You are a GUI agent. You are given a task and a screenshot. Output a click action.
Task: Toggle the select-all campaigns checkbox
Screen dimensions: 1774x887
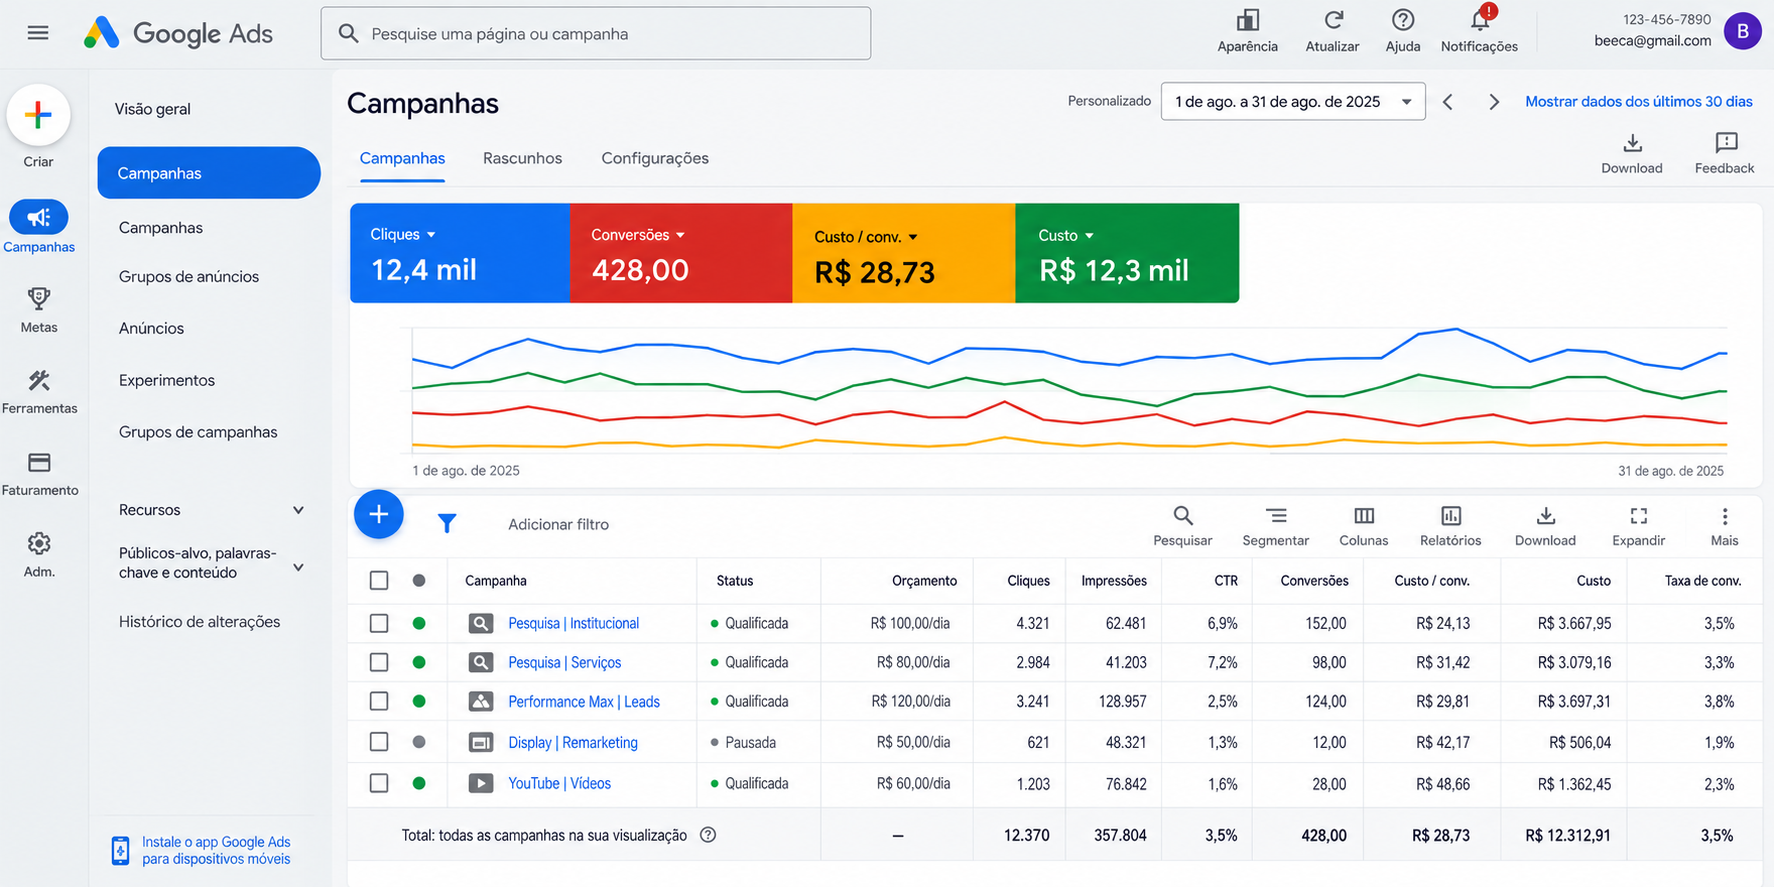pyautogui.click(x=379, y=580)
